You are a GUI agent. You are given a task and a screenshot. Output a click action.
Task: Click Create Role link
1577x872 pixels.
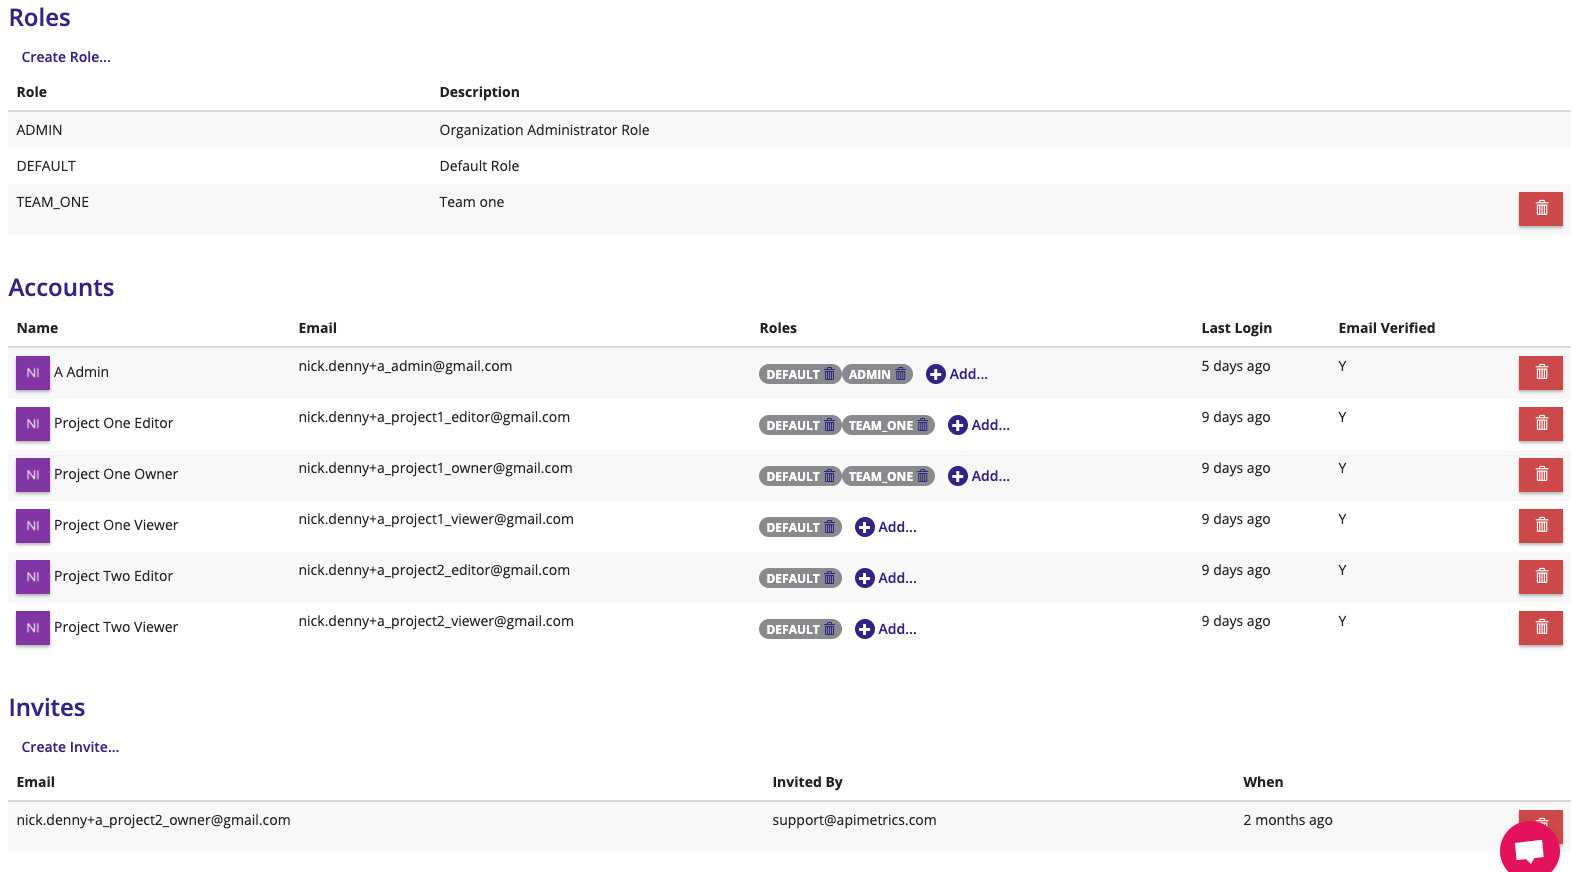[x=66, y=57]
